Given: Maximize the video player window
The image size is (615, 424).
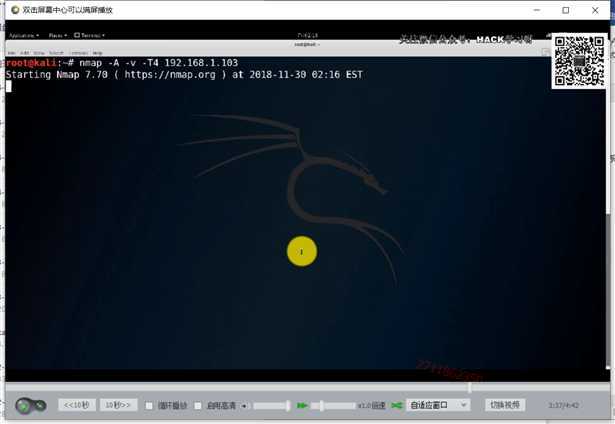Looking at the screenshot, I should (x=566, y=10).
